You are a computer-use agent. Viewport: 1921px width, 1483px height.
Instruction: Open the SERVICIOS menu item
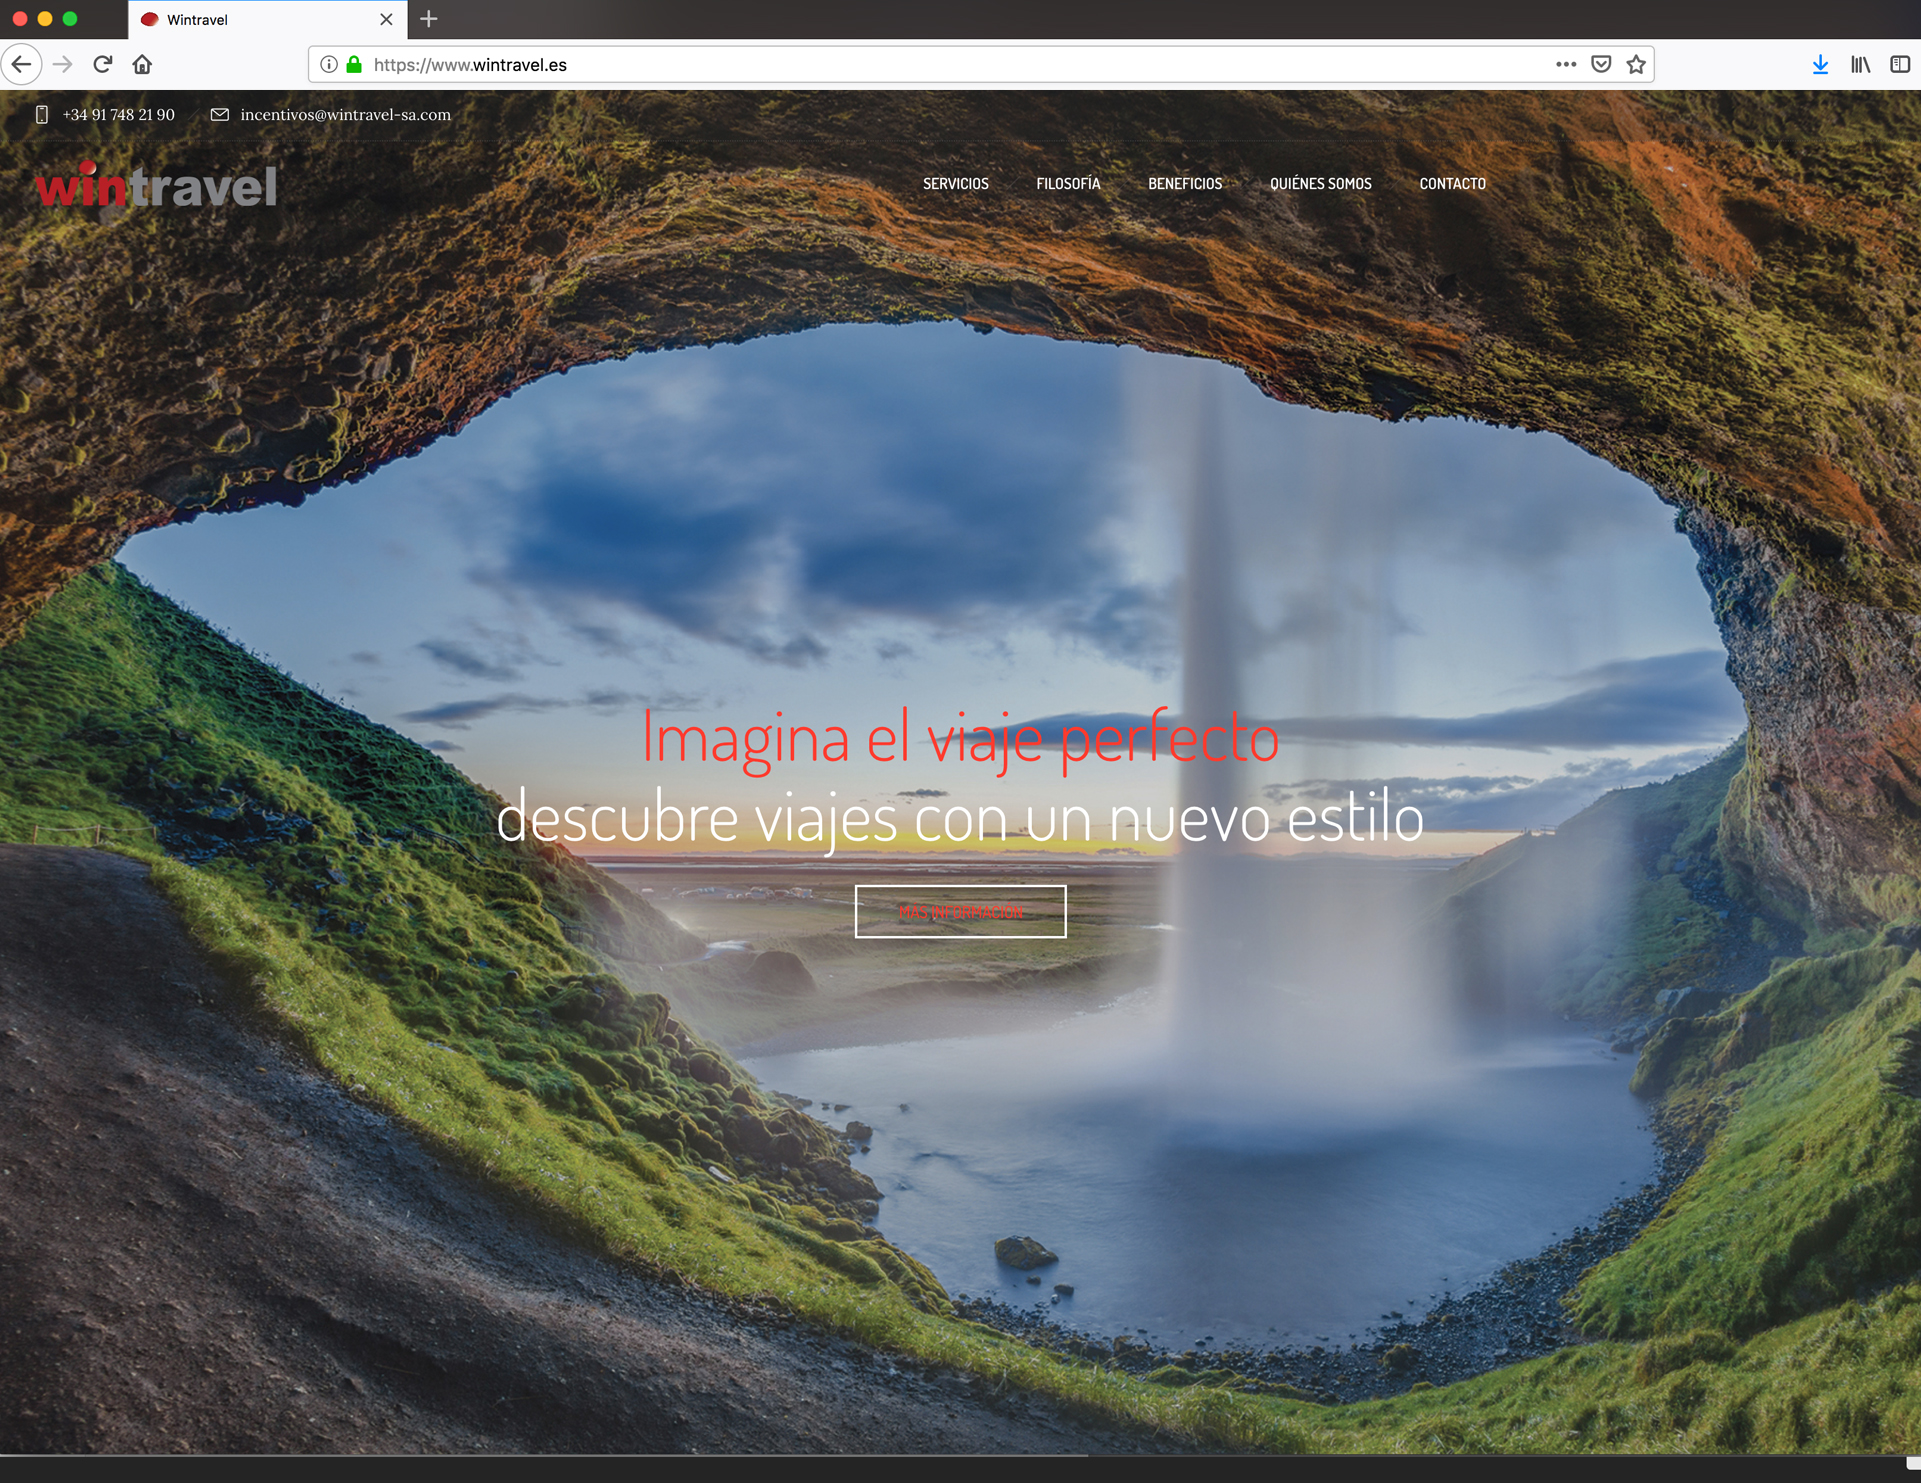coord(955,184)
